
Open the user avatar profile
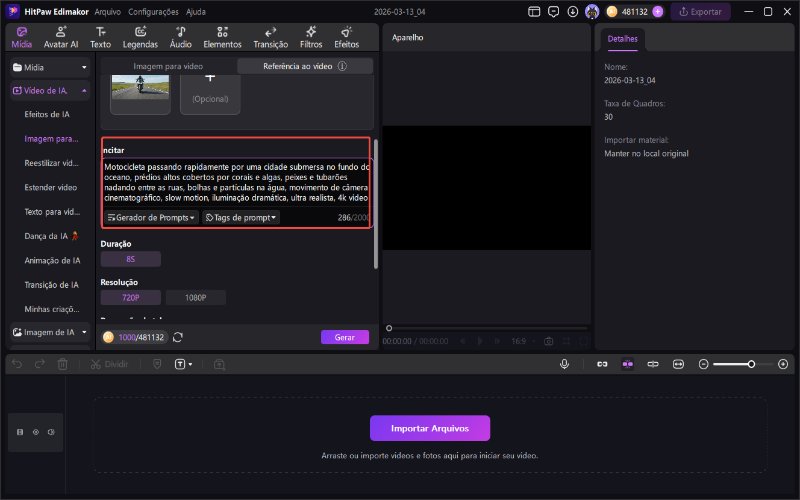[x=592, y=11]
